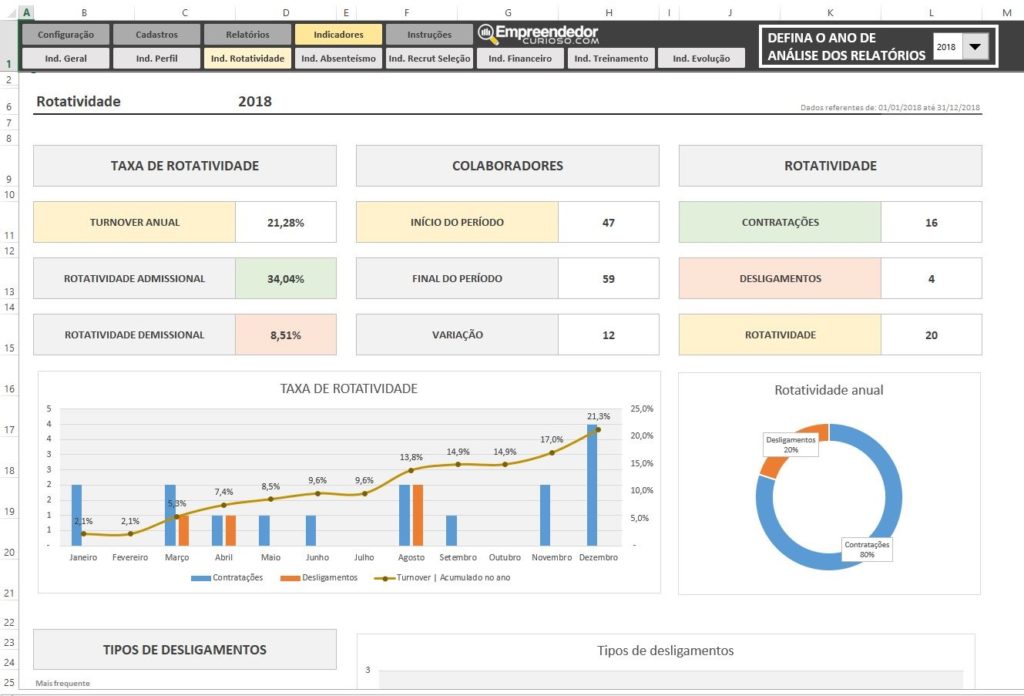Open the Configuração button
The image size is (1024, 696).
(x=65, y=34)
